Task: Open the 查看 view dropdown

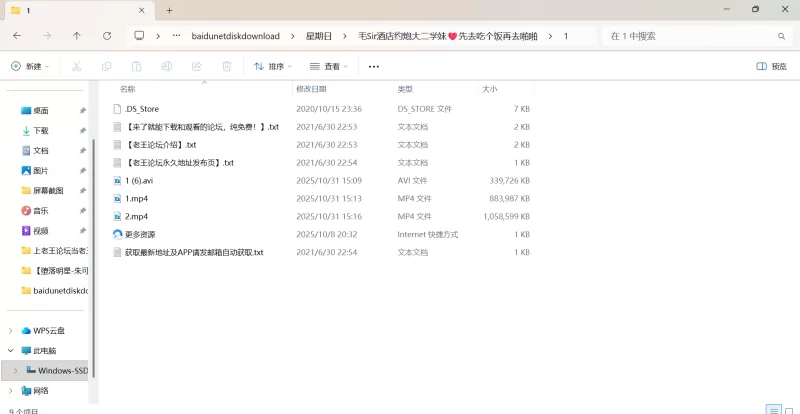Action: point(329,66)
